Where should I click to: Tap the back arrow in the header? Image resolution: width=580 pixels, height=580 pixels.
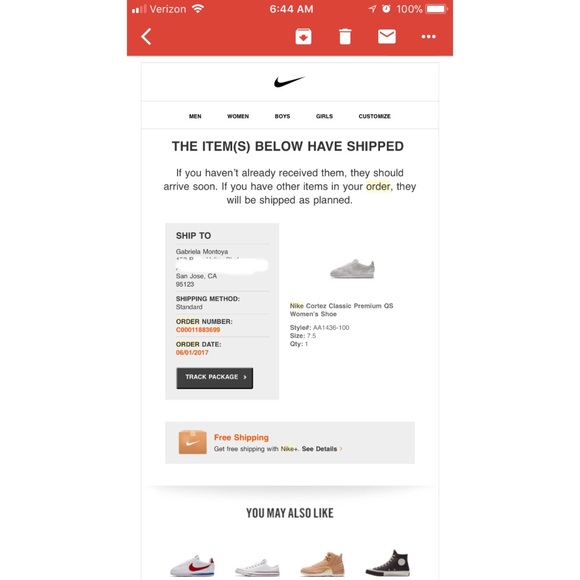146,37
